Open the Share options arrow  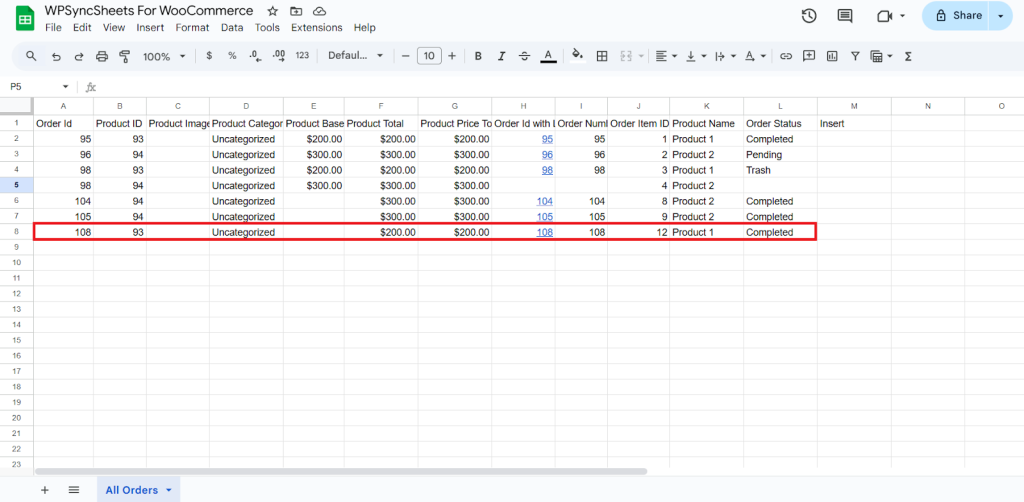click(x=1000, y=16)
